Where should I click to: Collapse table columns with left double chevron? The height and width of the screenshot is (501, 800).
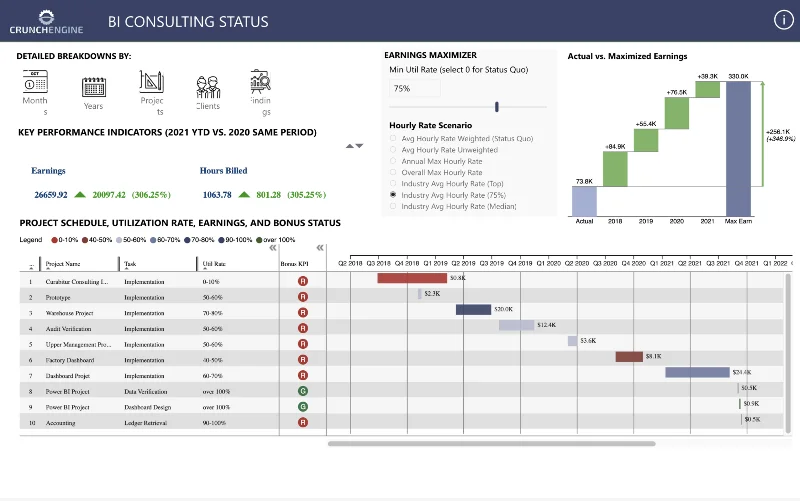click(273, 248)
